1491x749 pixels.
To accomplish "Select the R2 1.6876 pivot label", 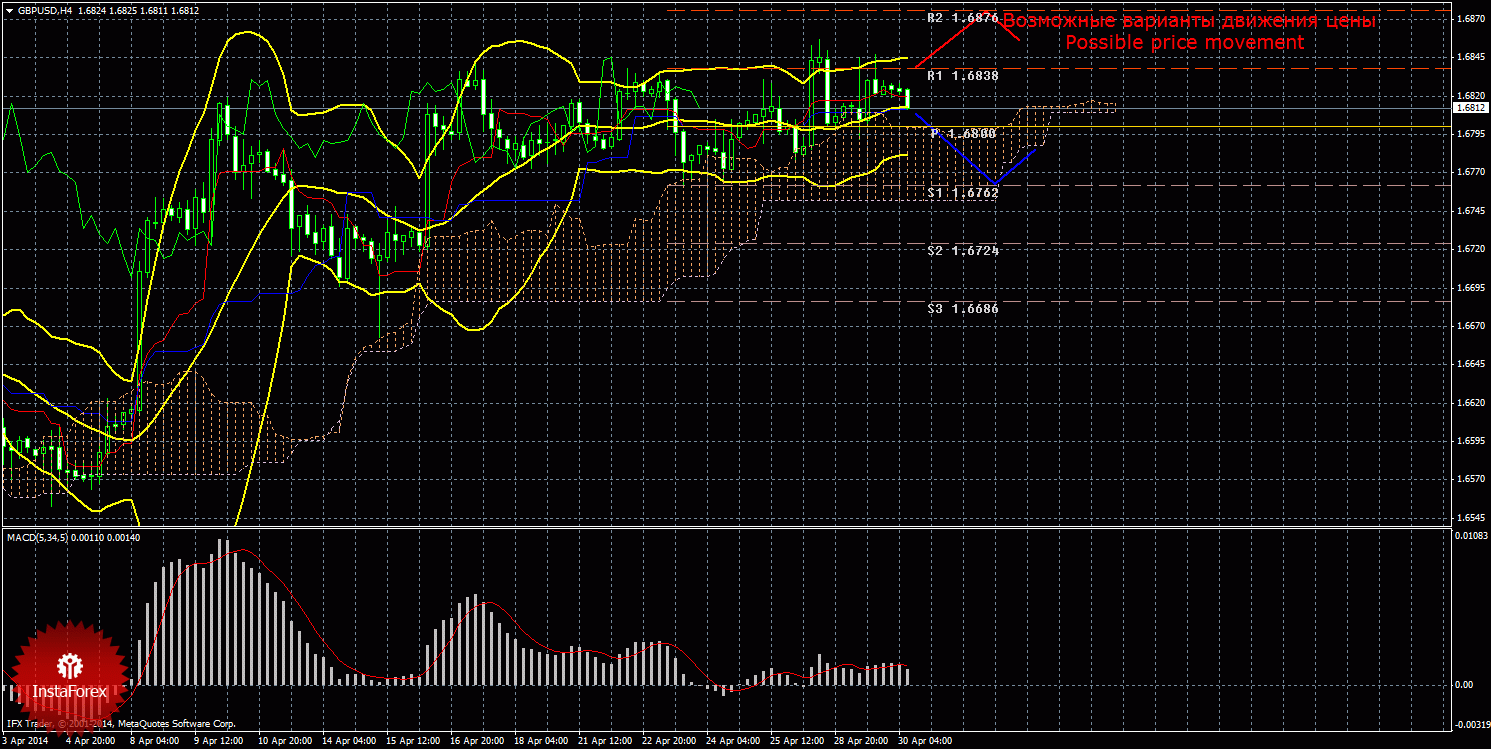I will [x=962, y=18].
